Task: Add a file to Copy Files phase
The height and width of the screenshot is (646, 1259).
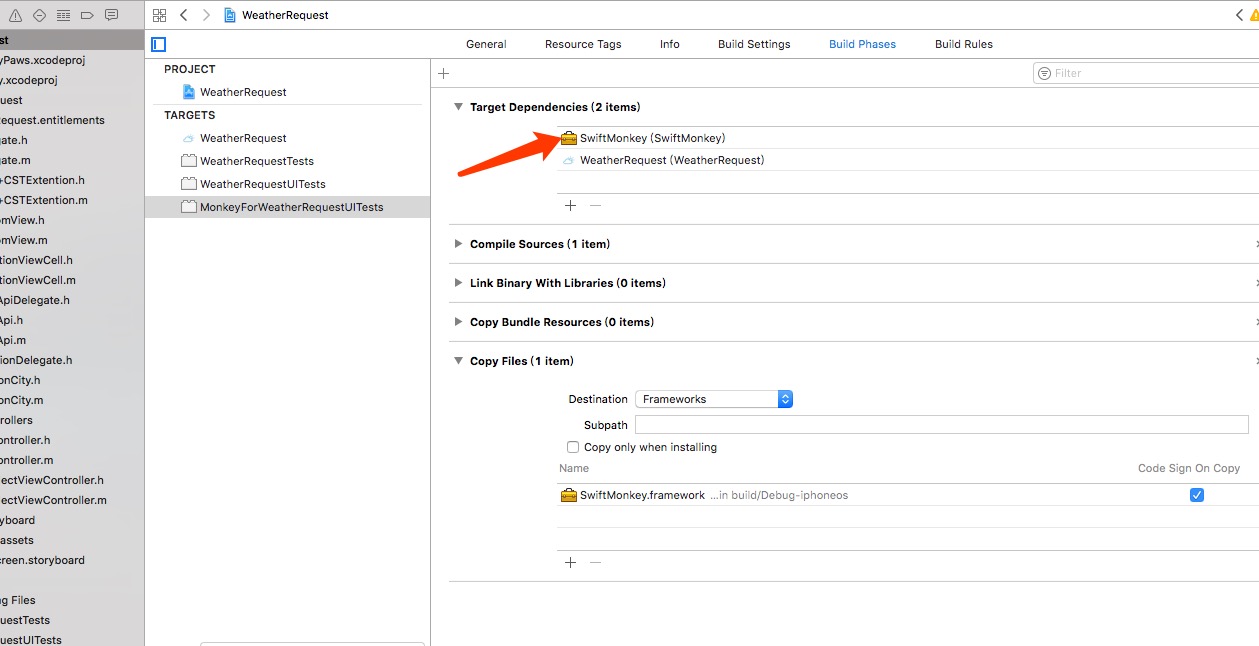Action: pyautogui.click(x=570, y=562)
